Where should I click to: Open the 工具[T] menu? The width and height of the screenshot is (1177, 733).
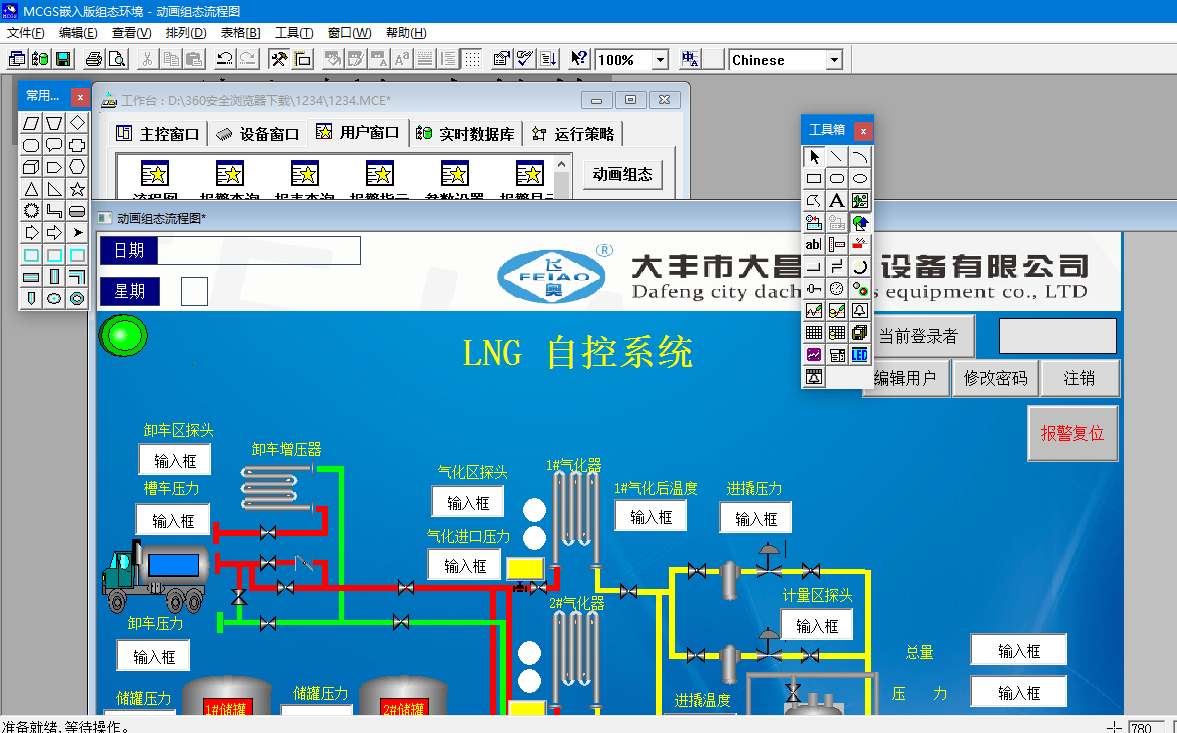click(293, 33)
